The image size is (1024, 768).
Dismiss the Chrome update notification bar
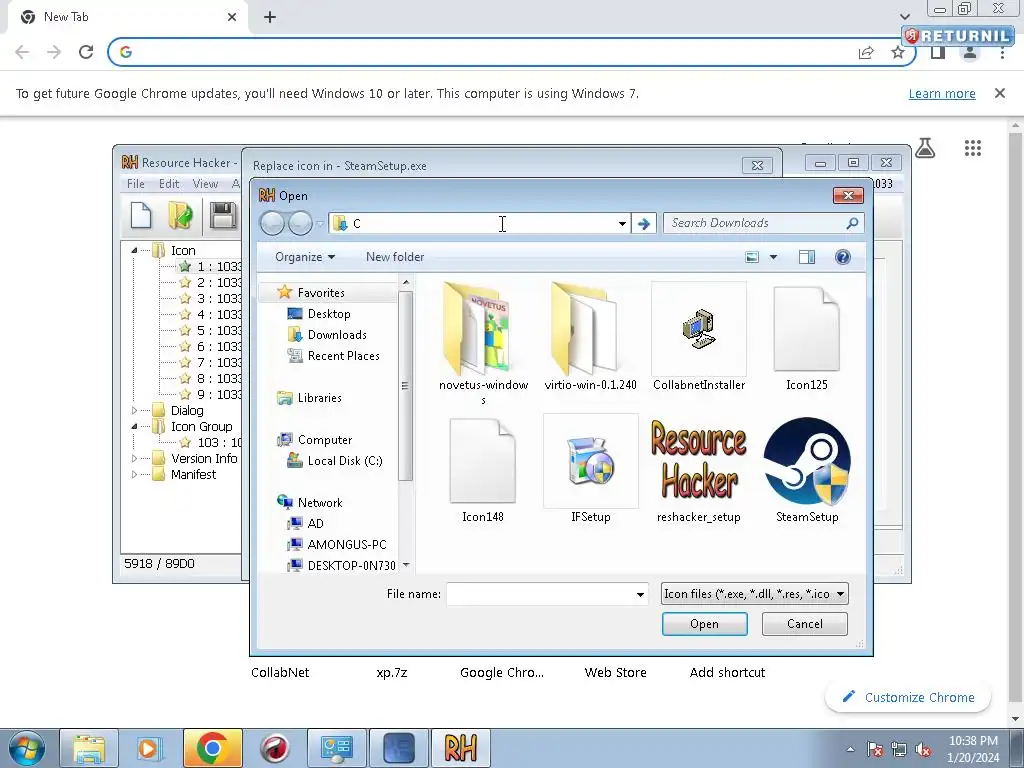pyautogui.click(x=999, y=93)
